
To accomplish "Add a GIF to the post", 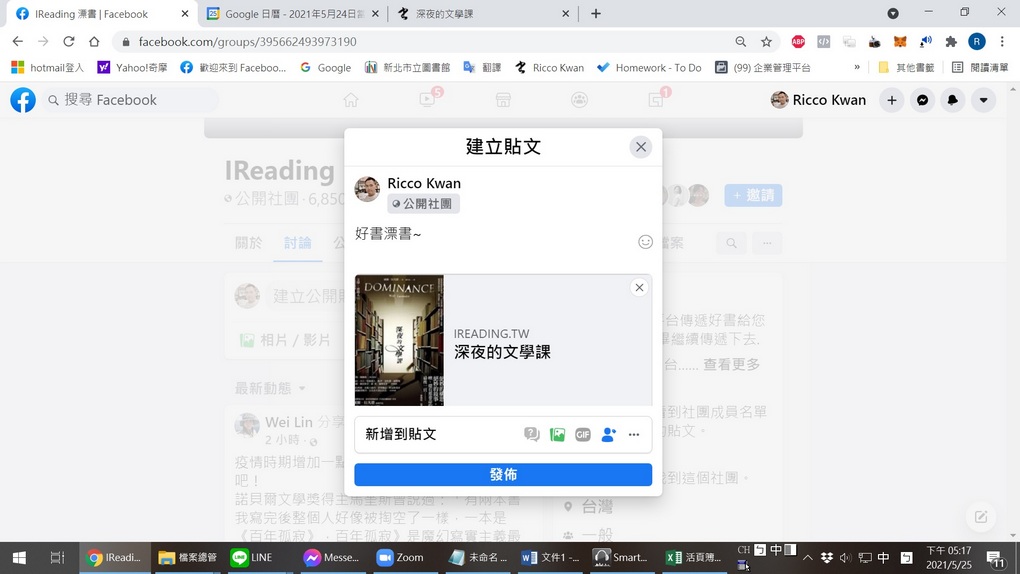I will 583,435.
